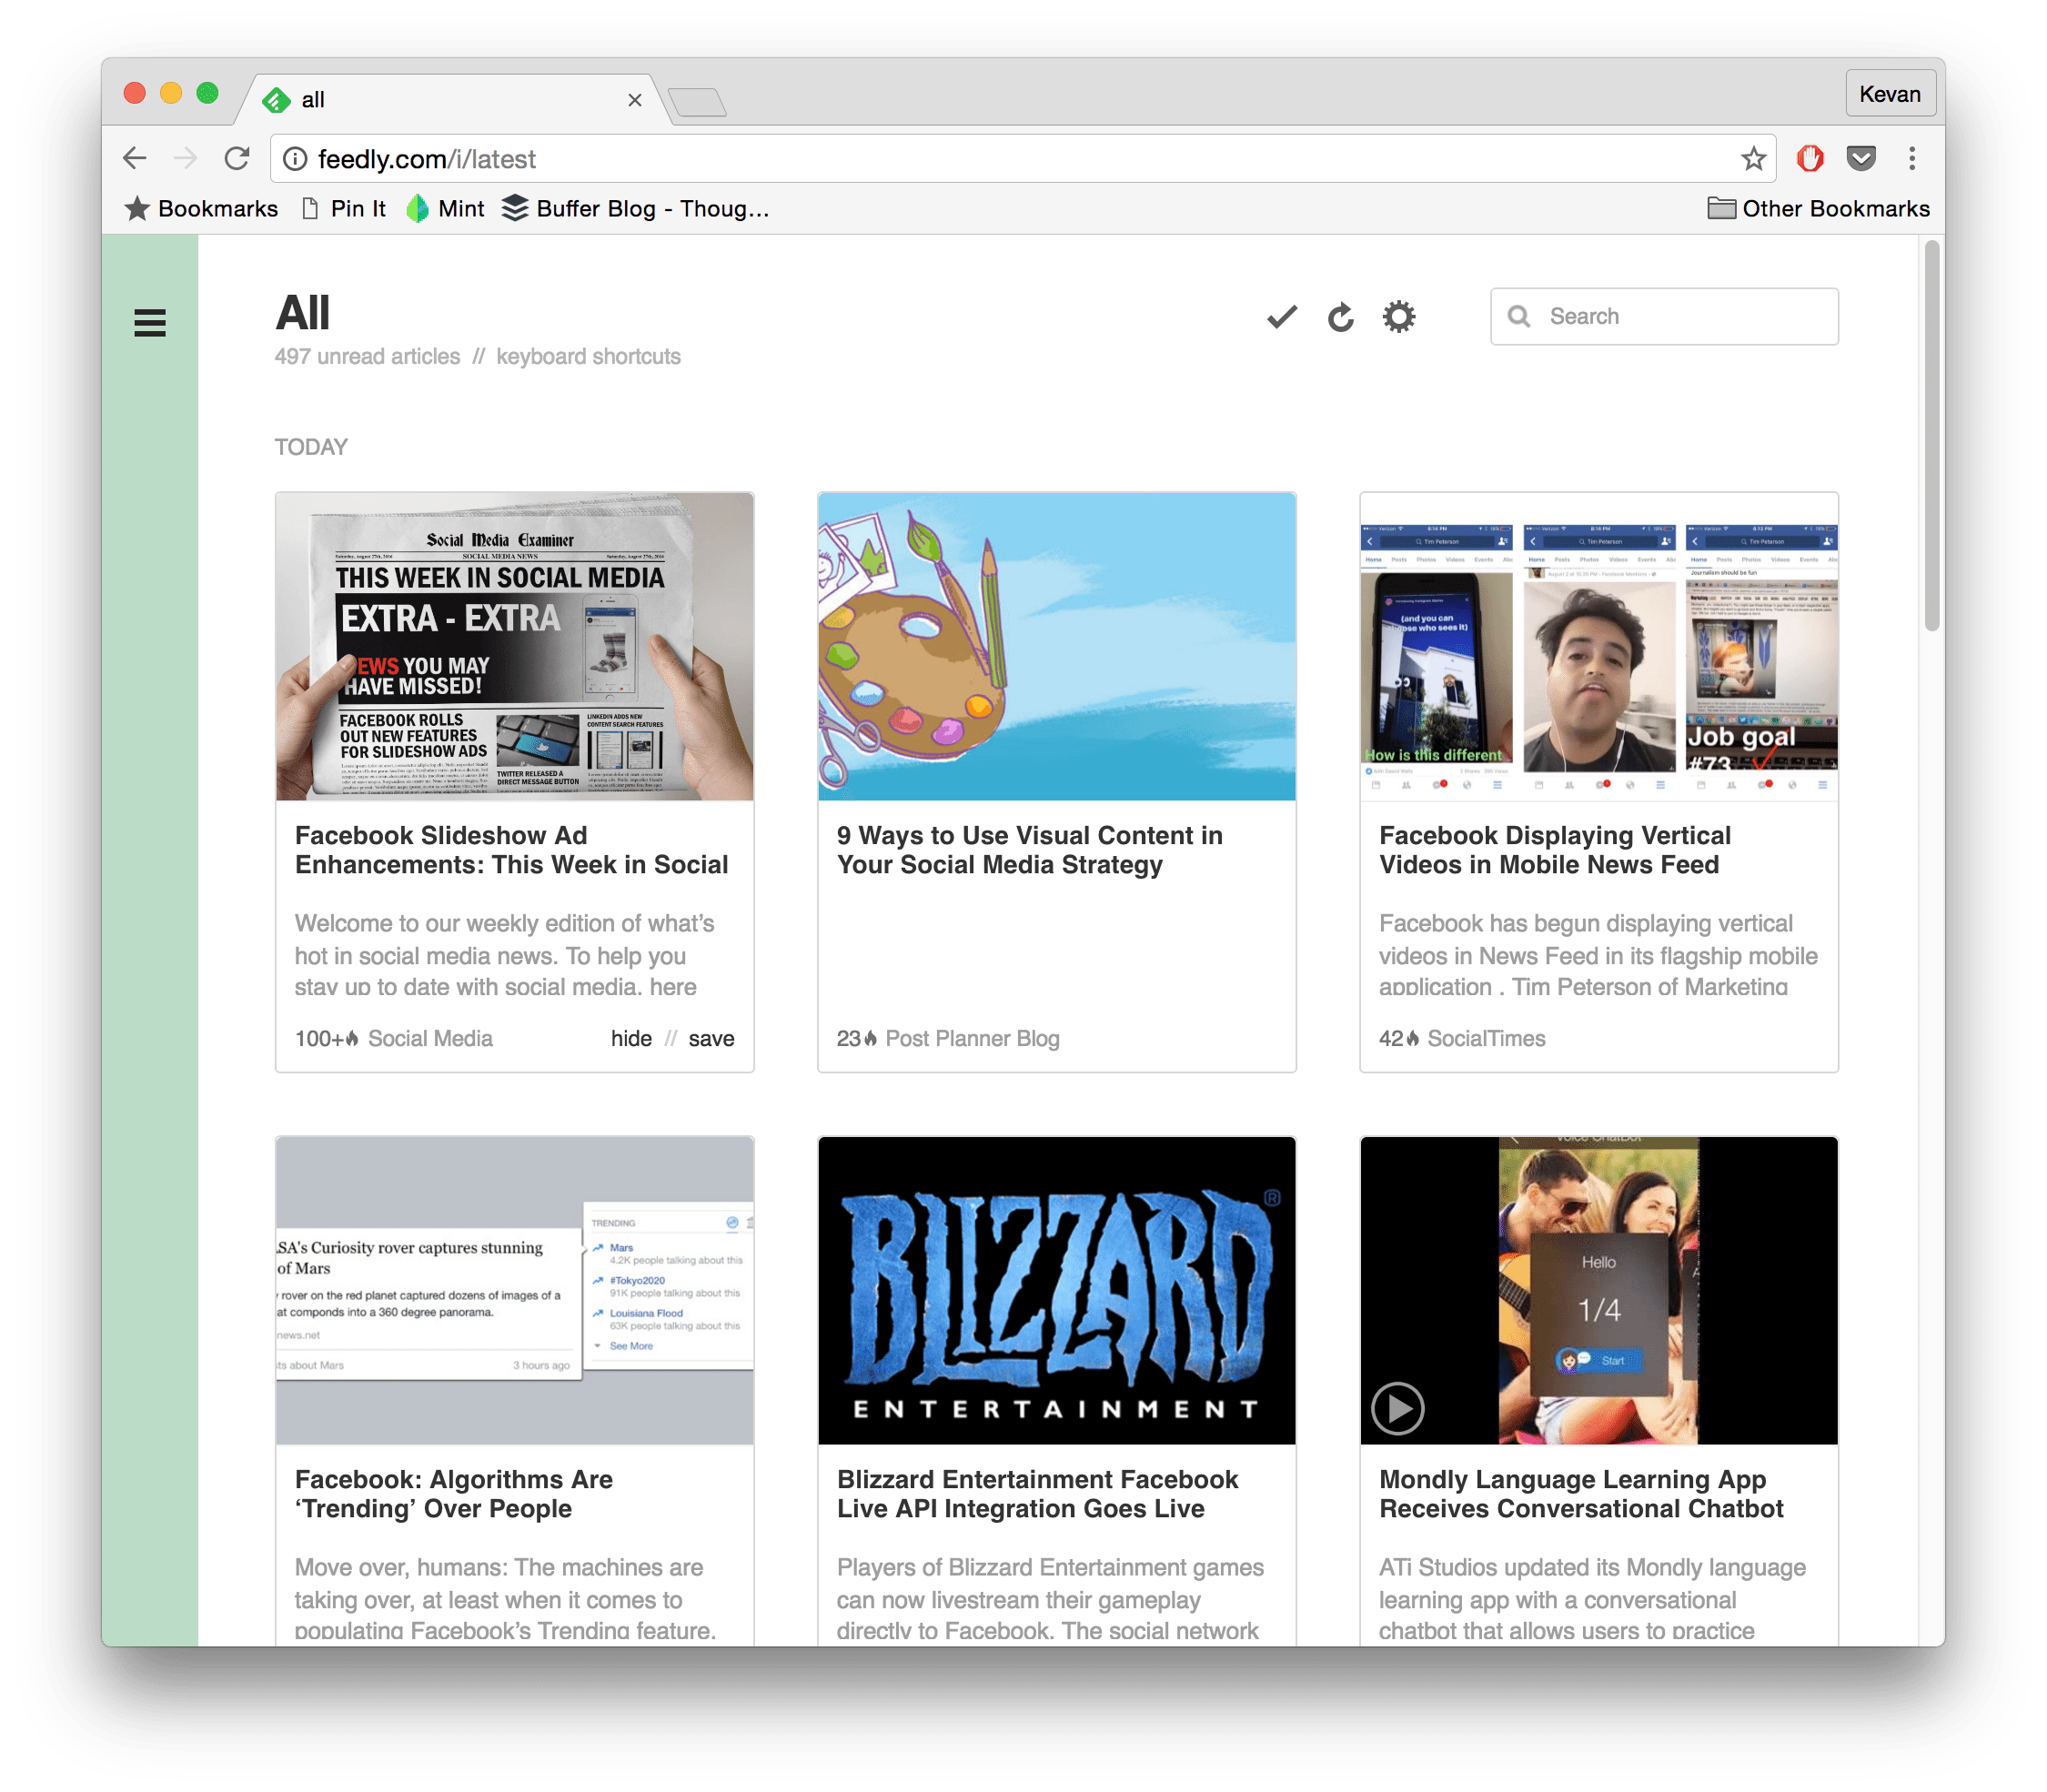View site information icon in address bar
Image resolution: width=2047 pixels, height=1792 pixels.
click(x=294, y=159)
